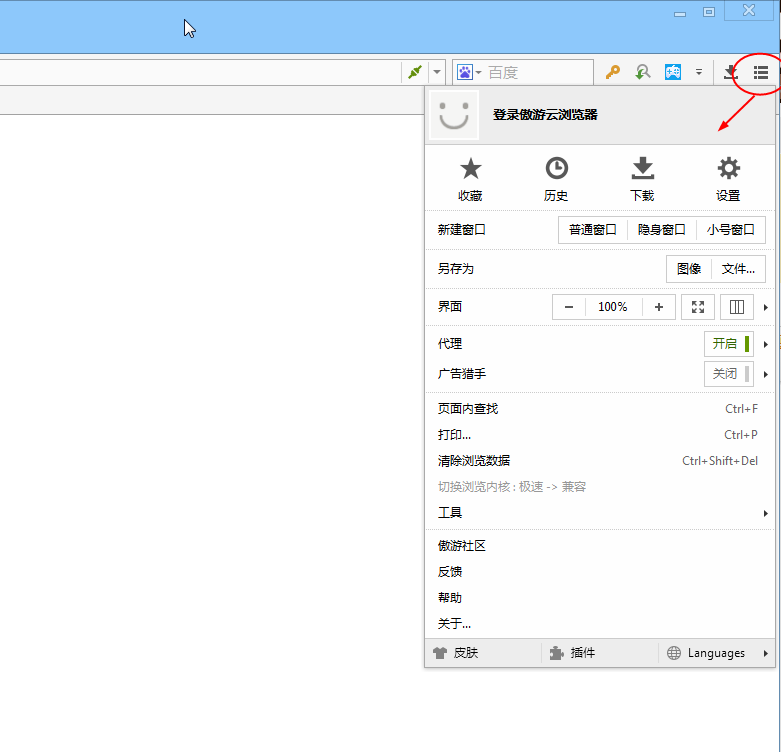This screenshot has height=752, width=781.
Task: Expand the 工具 tools submenu
Action: pyautogui.click(x=600, y=512)
